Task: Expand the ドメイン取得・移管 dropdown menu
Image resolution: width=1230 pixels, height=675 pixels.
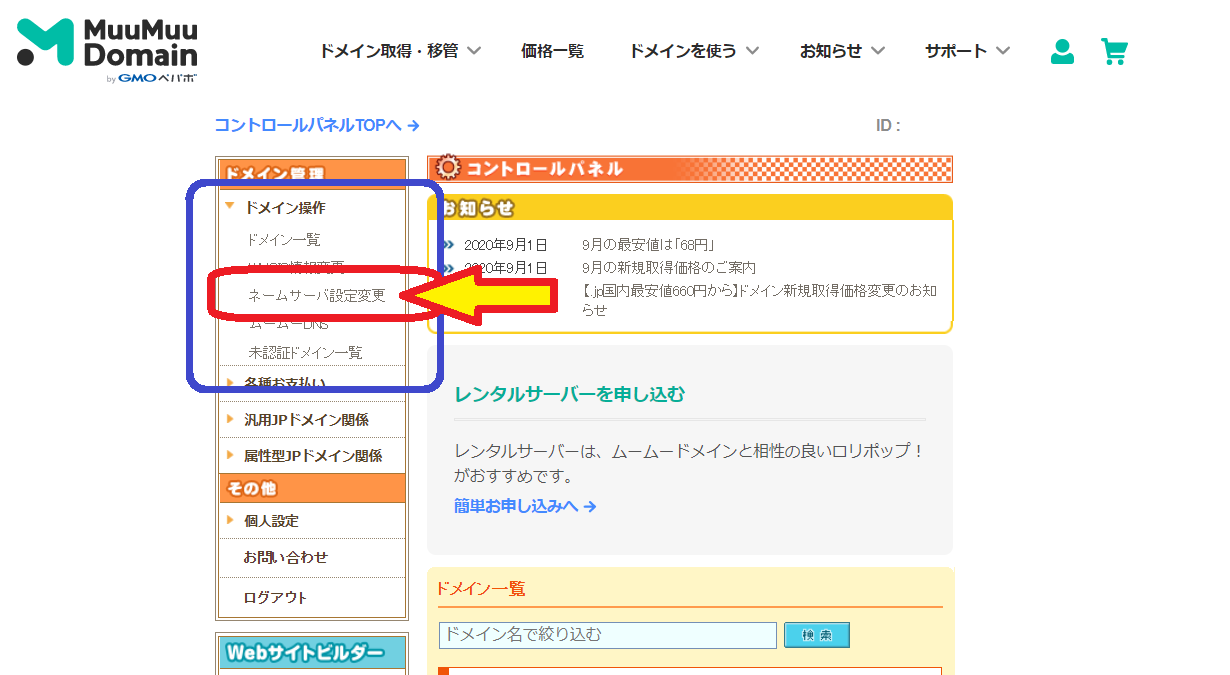Action: [400, 51]
